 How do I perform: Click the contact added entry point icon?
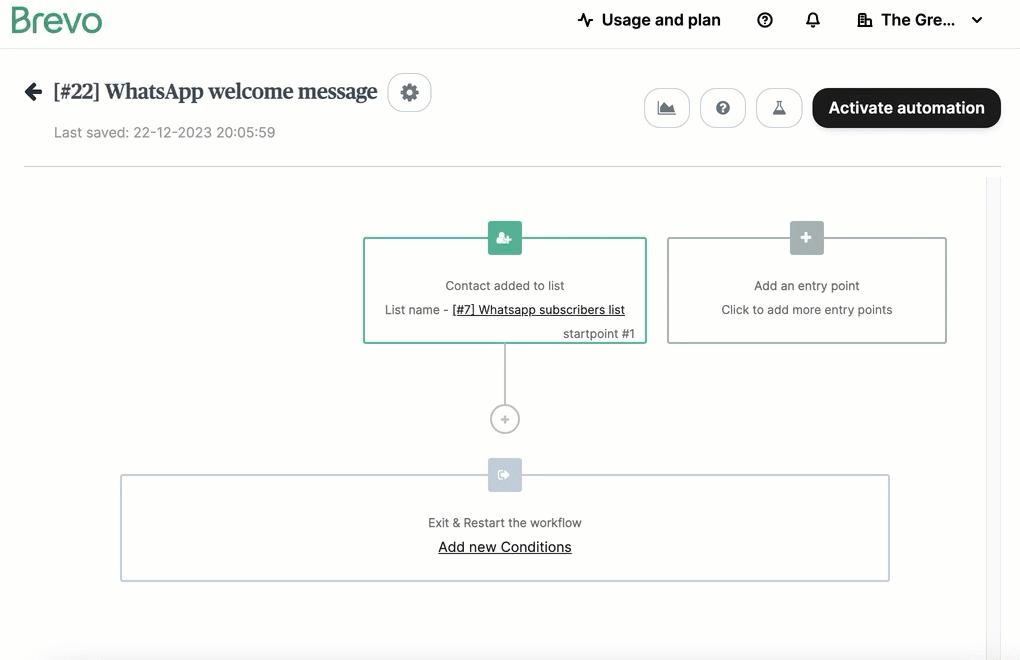tap(505, 238)
